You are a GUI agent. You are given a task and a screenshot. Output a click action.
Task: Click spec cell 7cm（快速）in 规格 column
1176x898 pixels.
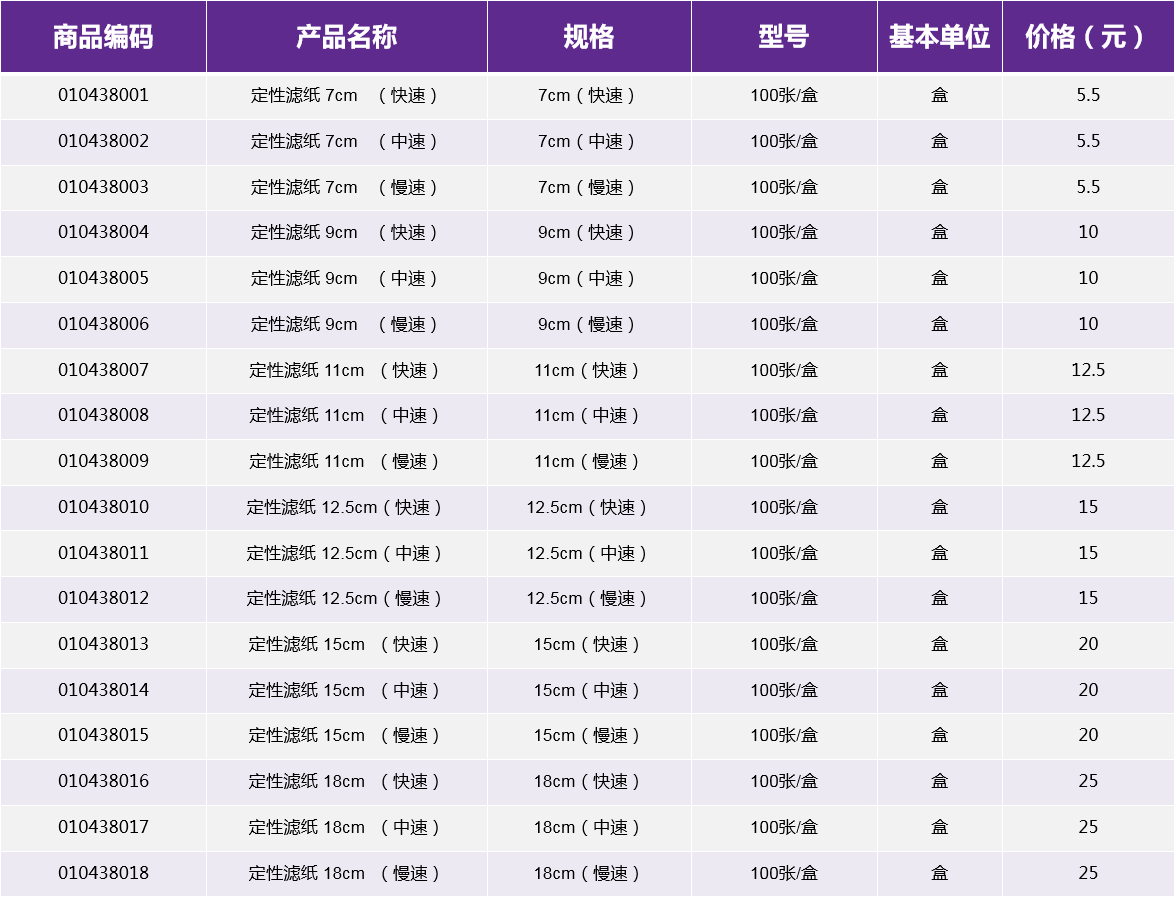pos(587,95)
